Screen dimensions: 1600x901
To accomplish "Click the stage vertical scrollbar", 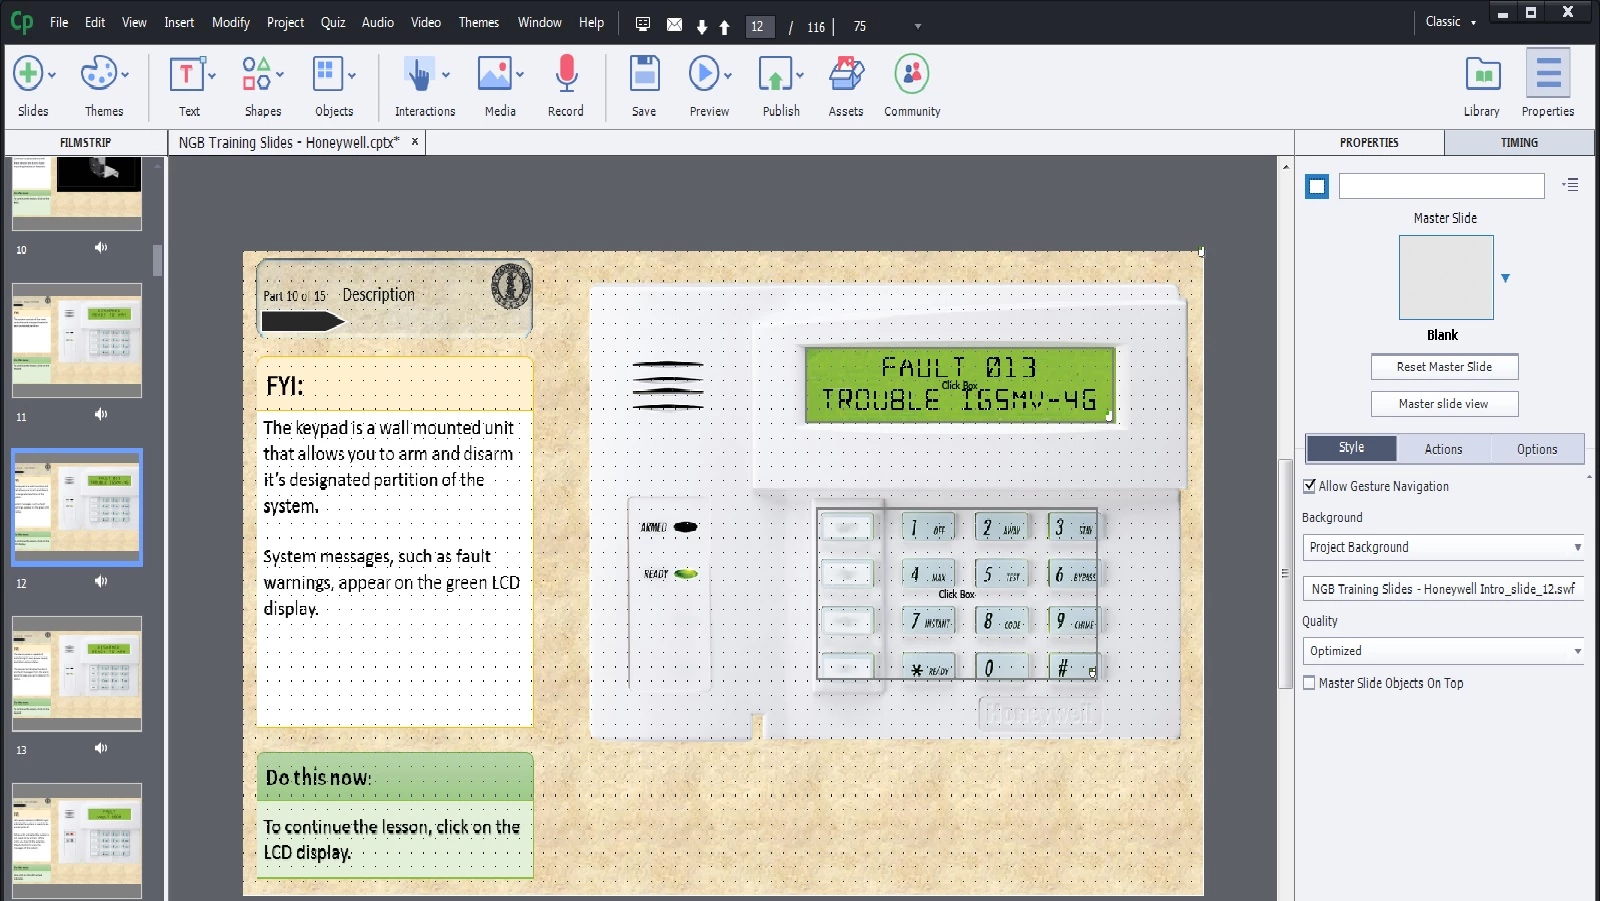I will click(1285, 573).
